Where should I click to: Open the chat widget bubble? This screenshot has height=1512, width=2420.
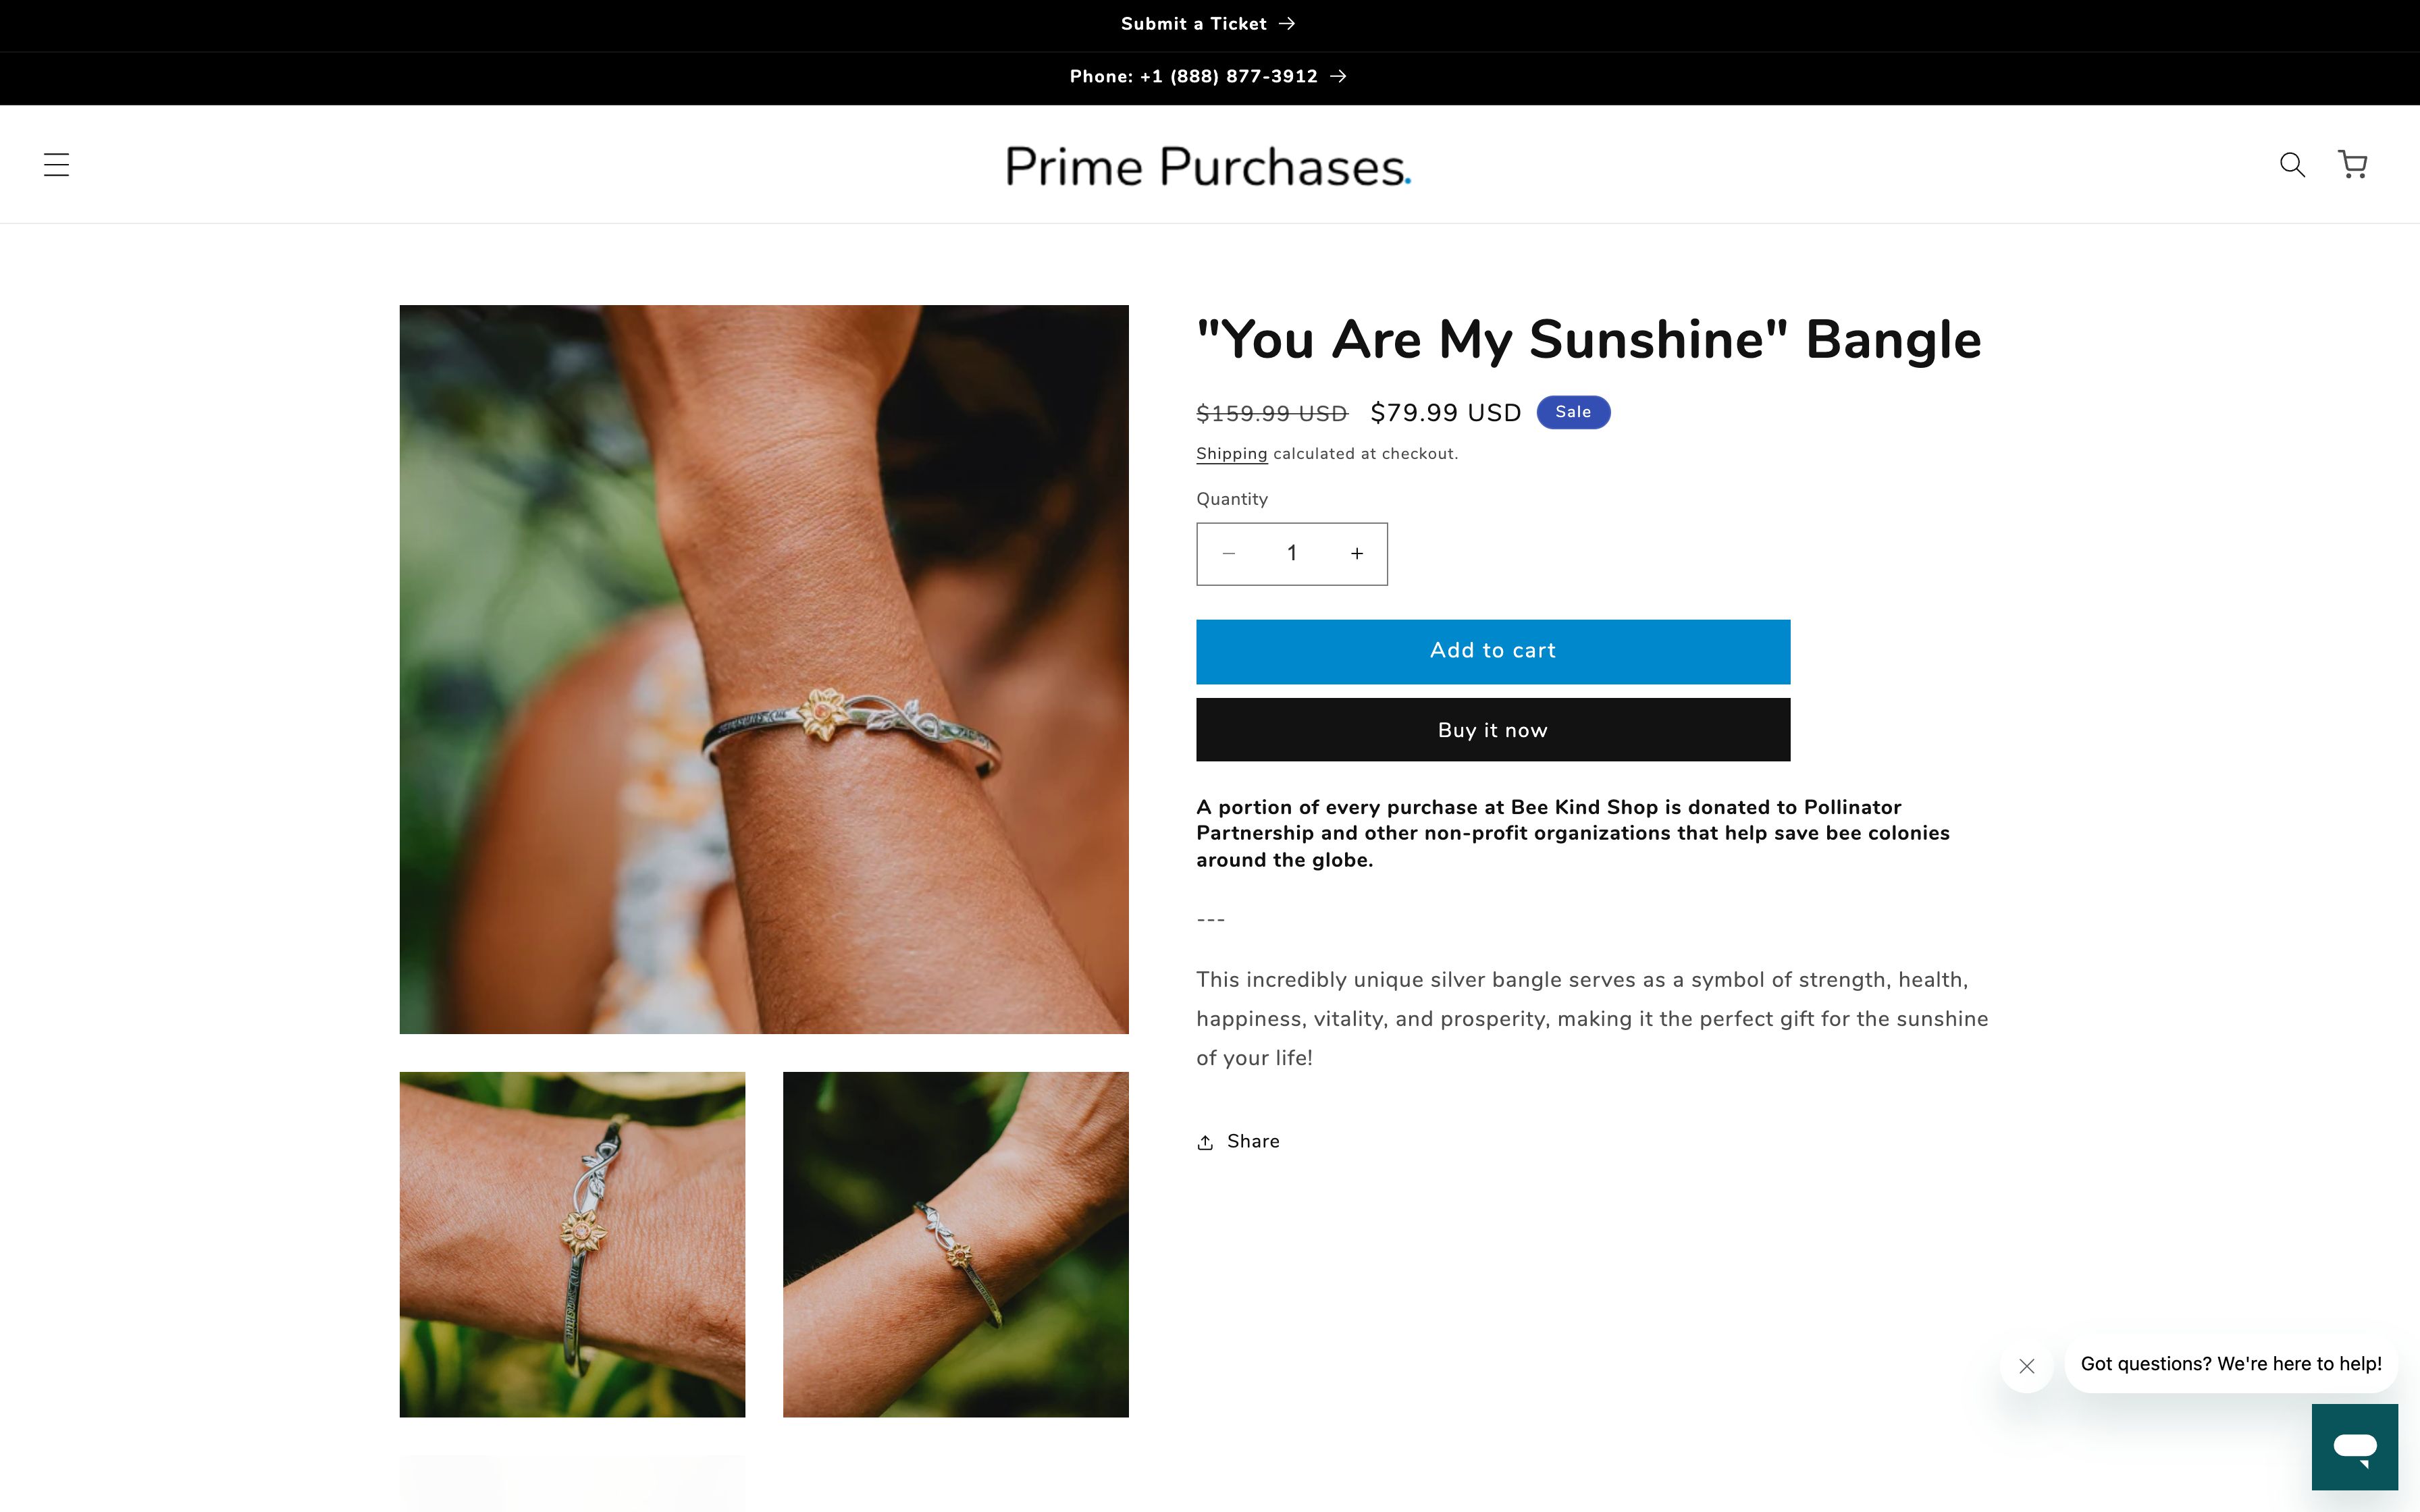tap(2355, 1447)
